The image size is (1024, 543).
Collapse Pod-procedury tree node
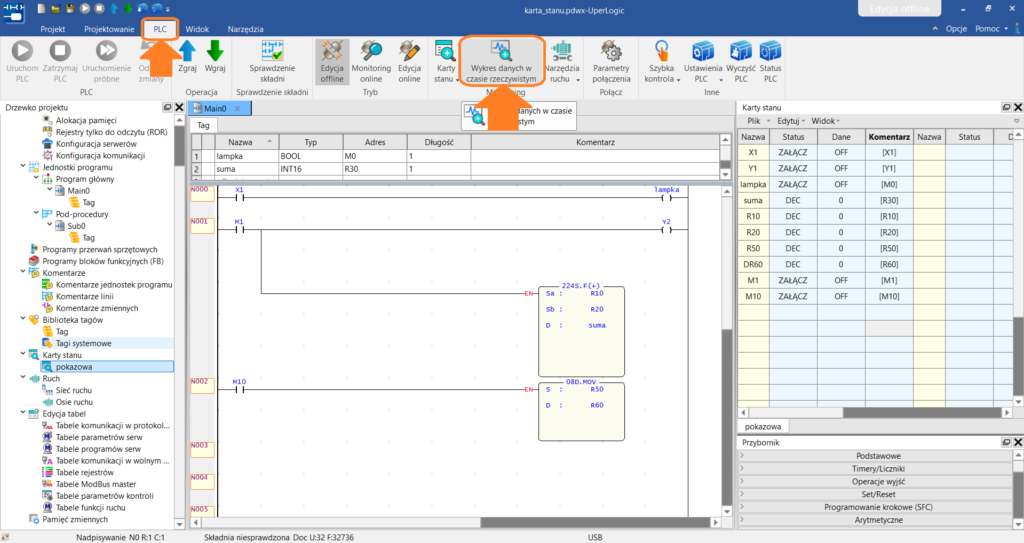coord(36,214)
